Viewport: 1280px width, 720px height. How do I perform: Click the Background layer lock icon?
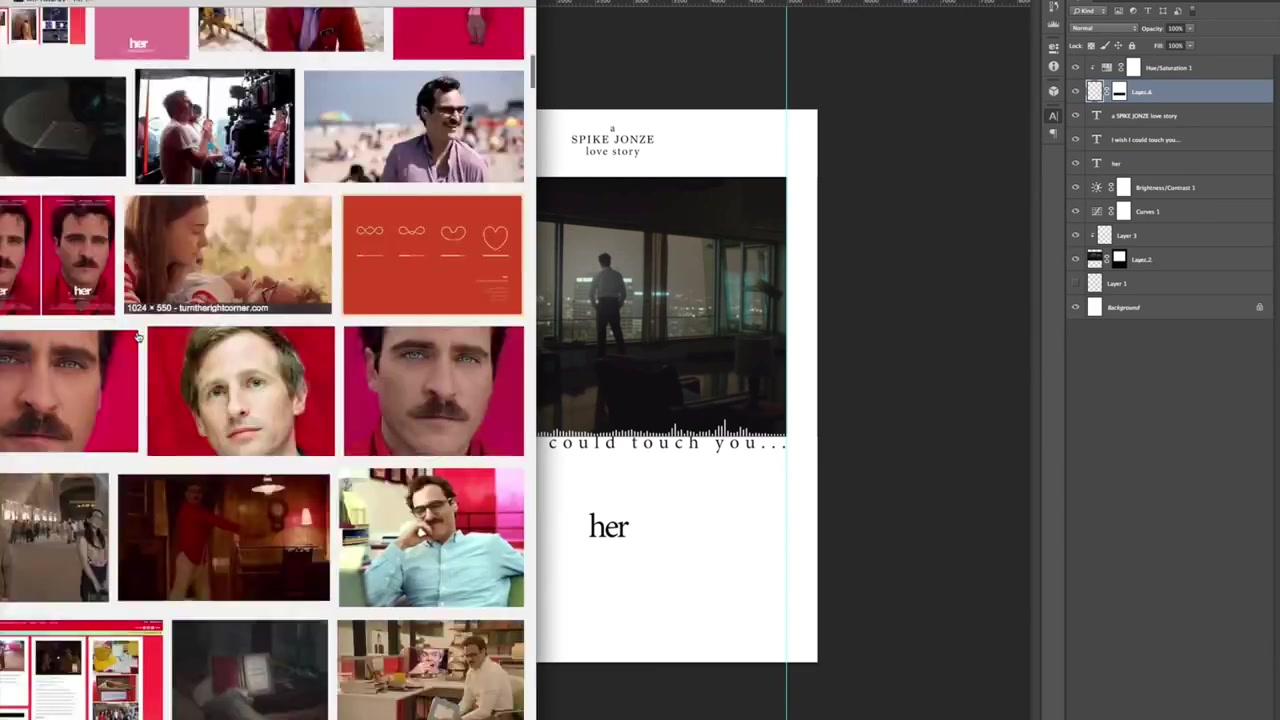tap(1259, 307)
